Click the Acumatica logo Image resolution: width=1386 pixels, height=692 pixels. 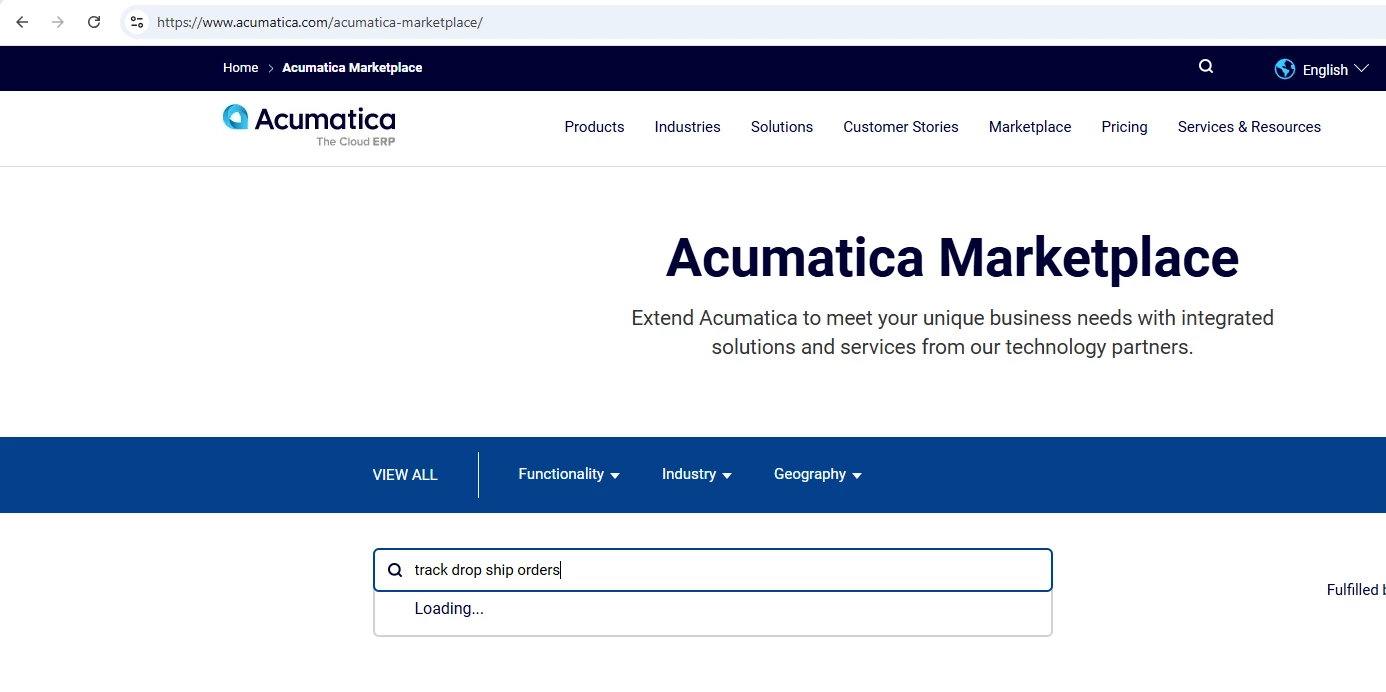(309, 125)
